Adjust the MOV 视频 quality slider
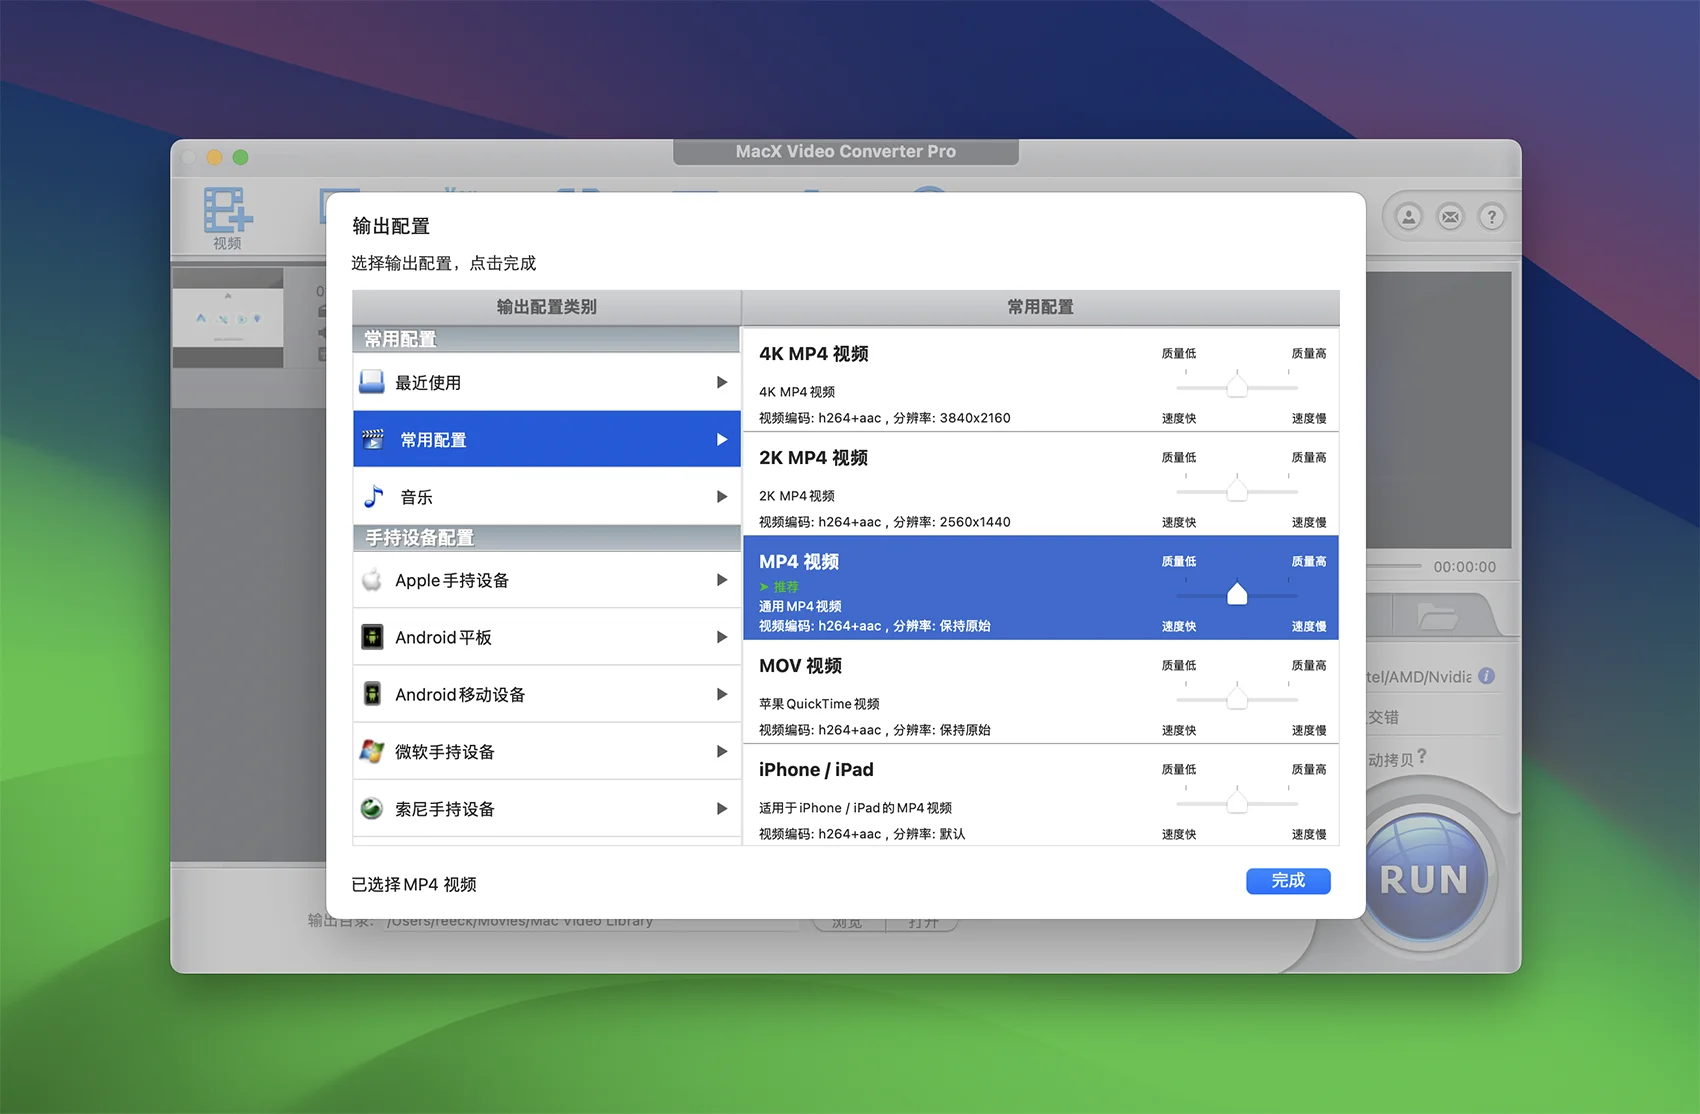This screenshot has height=1114, width=1700. tap(1237, 698)
